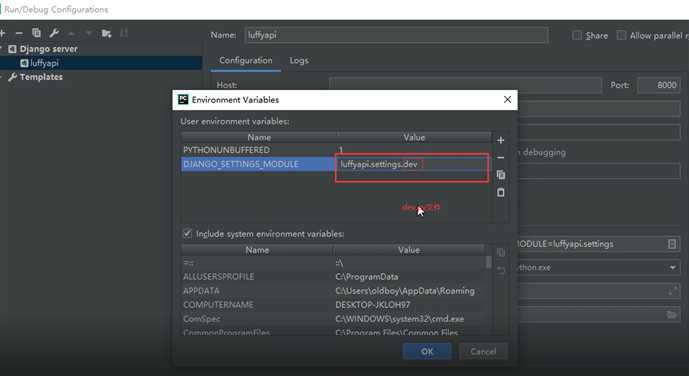Toggle Allow parallel run checkbox

[x=621, y=36]
